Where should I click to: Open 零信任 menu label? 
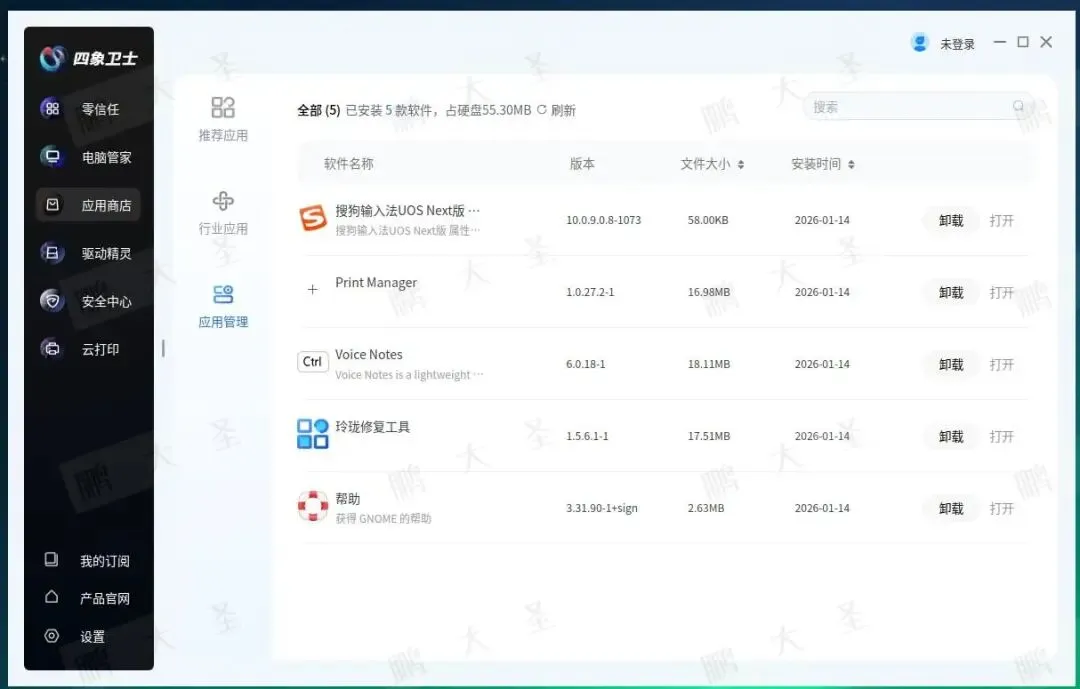click(x=101, y=109)
